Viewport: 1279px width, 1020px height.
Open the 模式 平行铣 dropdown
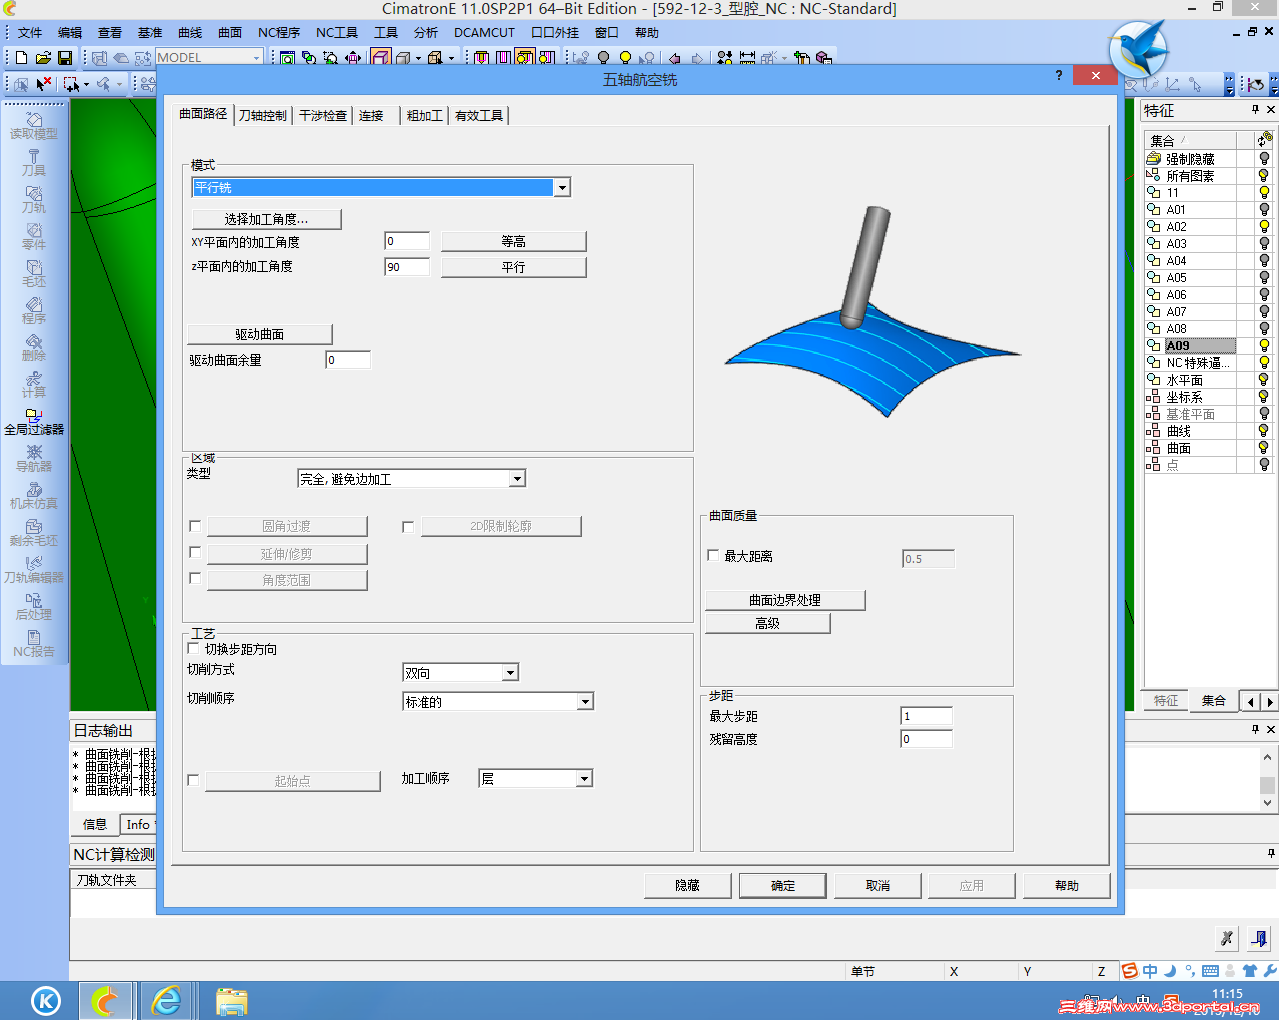(x=381, y=188)
